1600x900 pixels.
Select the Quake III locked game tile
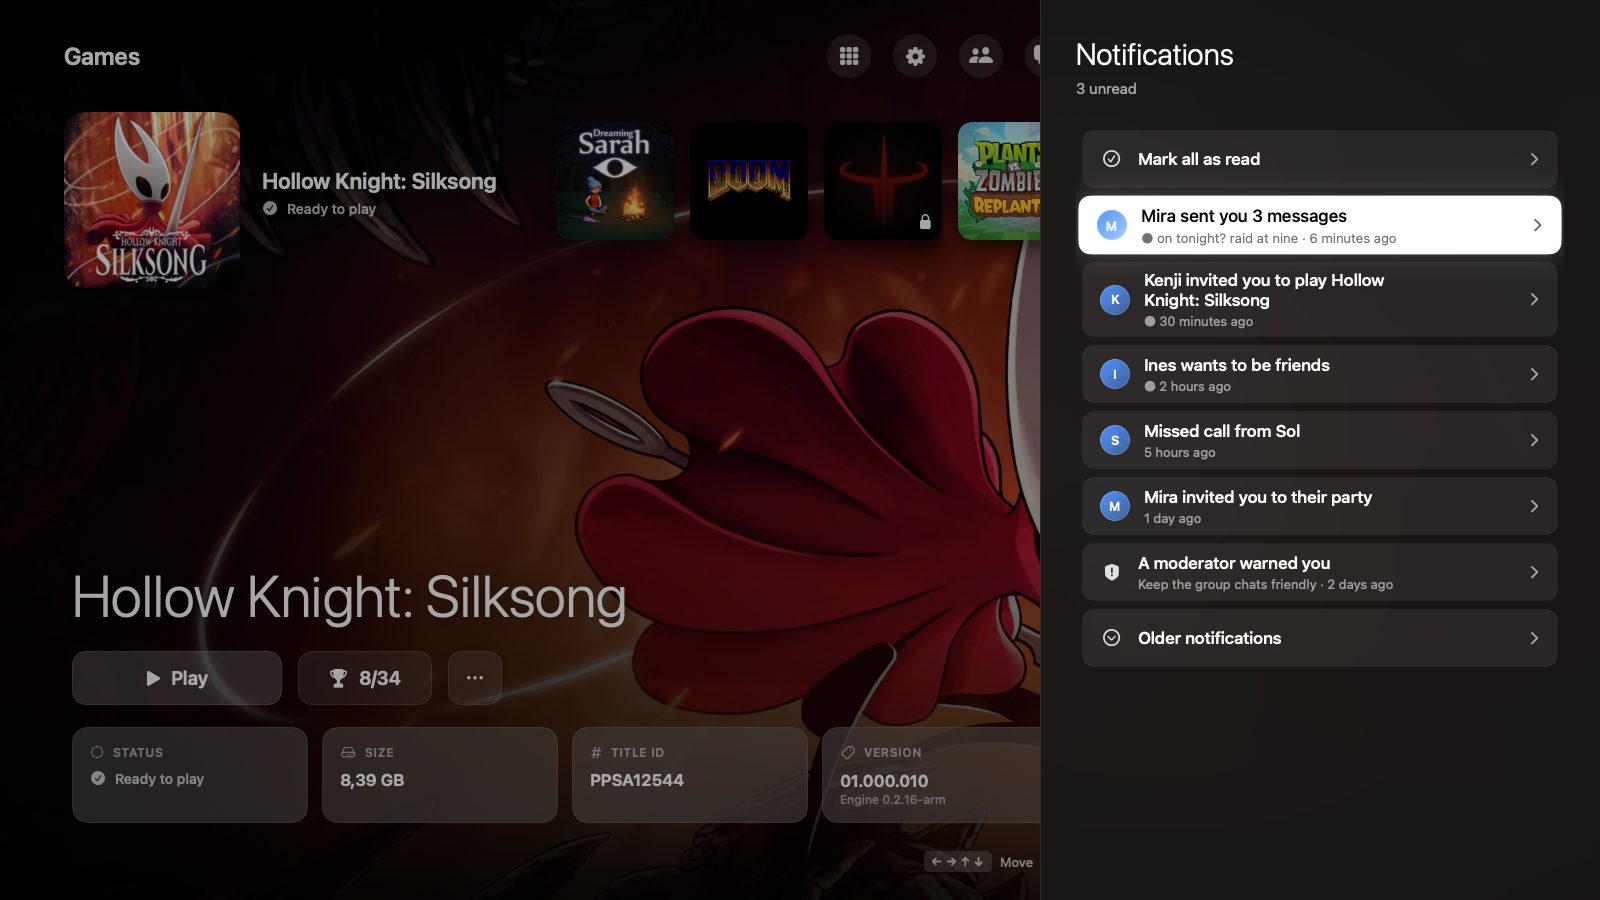click(x=883, y=181)
